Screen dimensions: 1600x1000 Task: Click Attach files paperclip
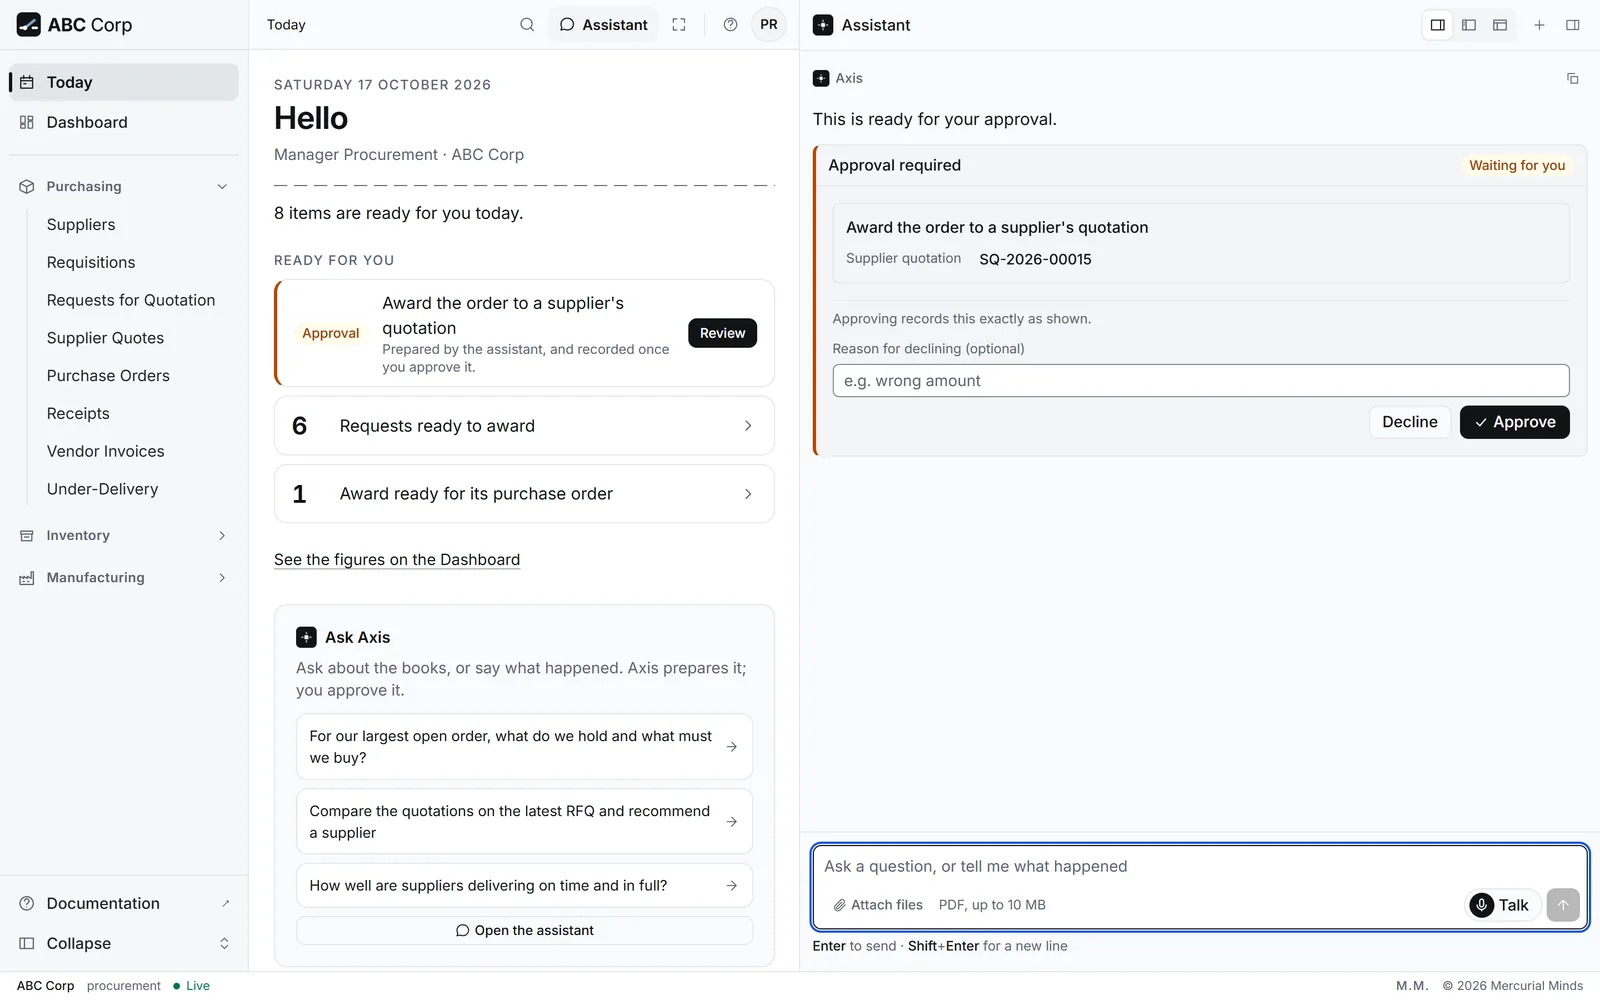878,905
